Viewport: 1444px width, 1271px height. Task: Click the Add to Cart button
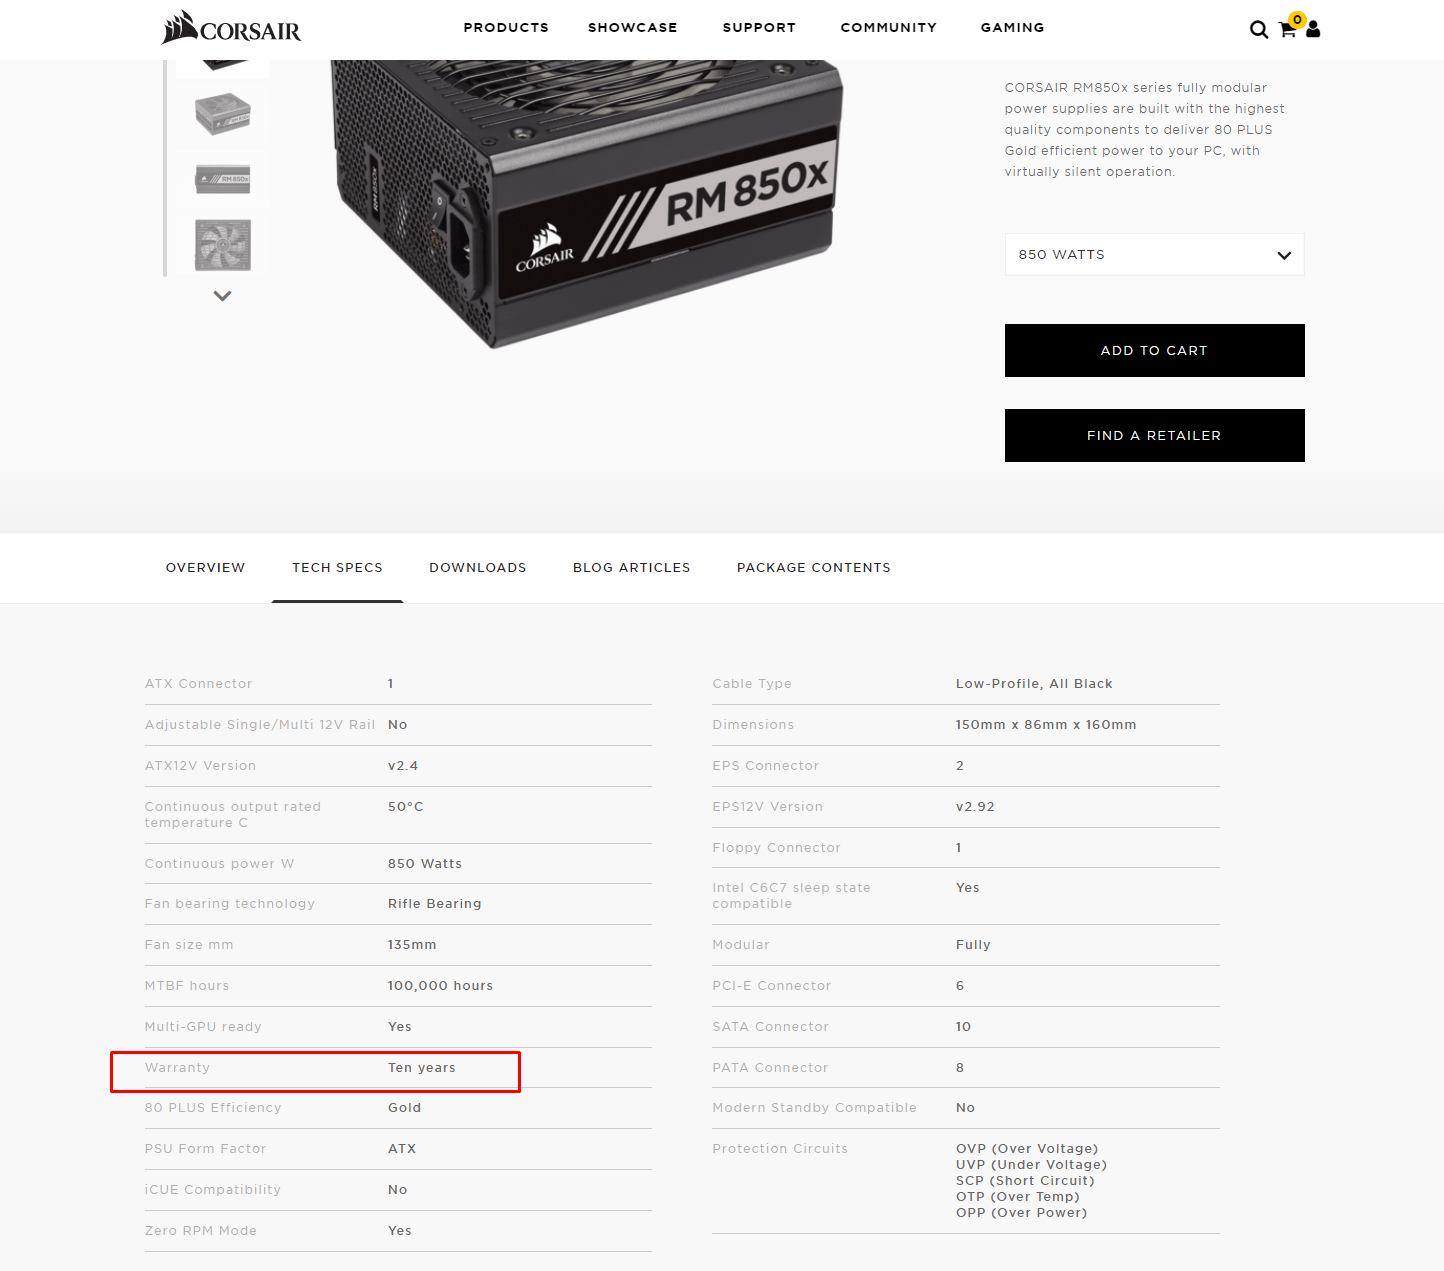1154,351
